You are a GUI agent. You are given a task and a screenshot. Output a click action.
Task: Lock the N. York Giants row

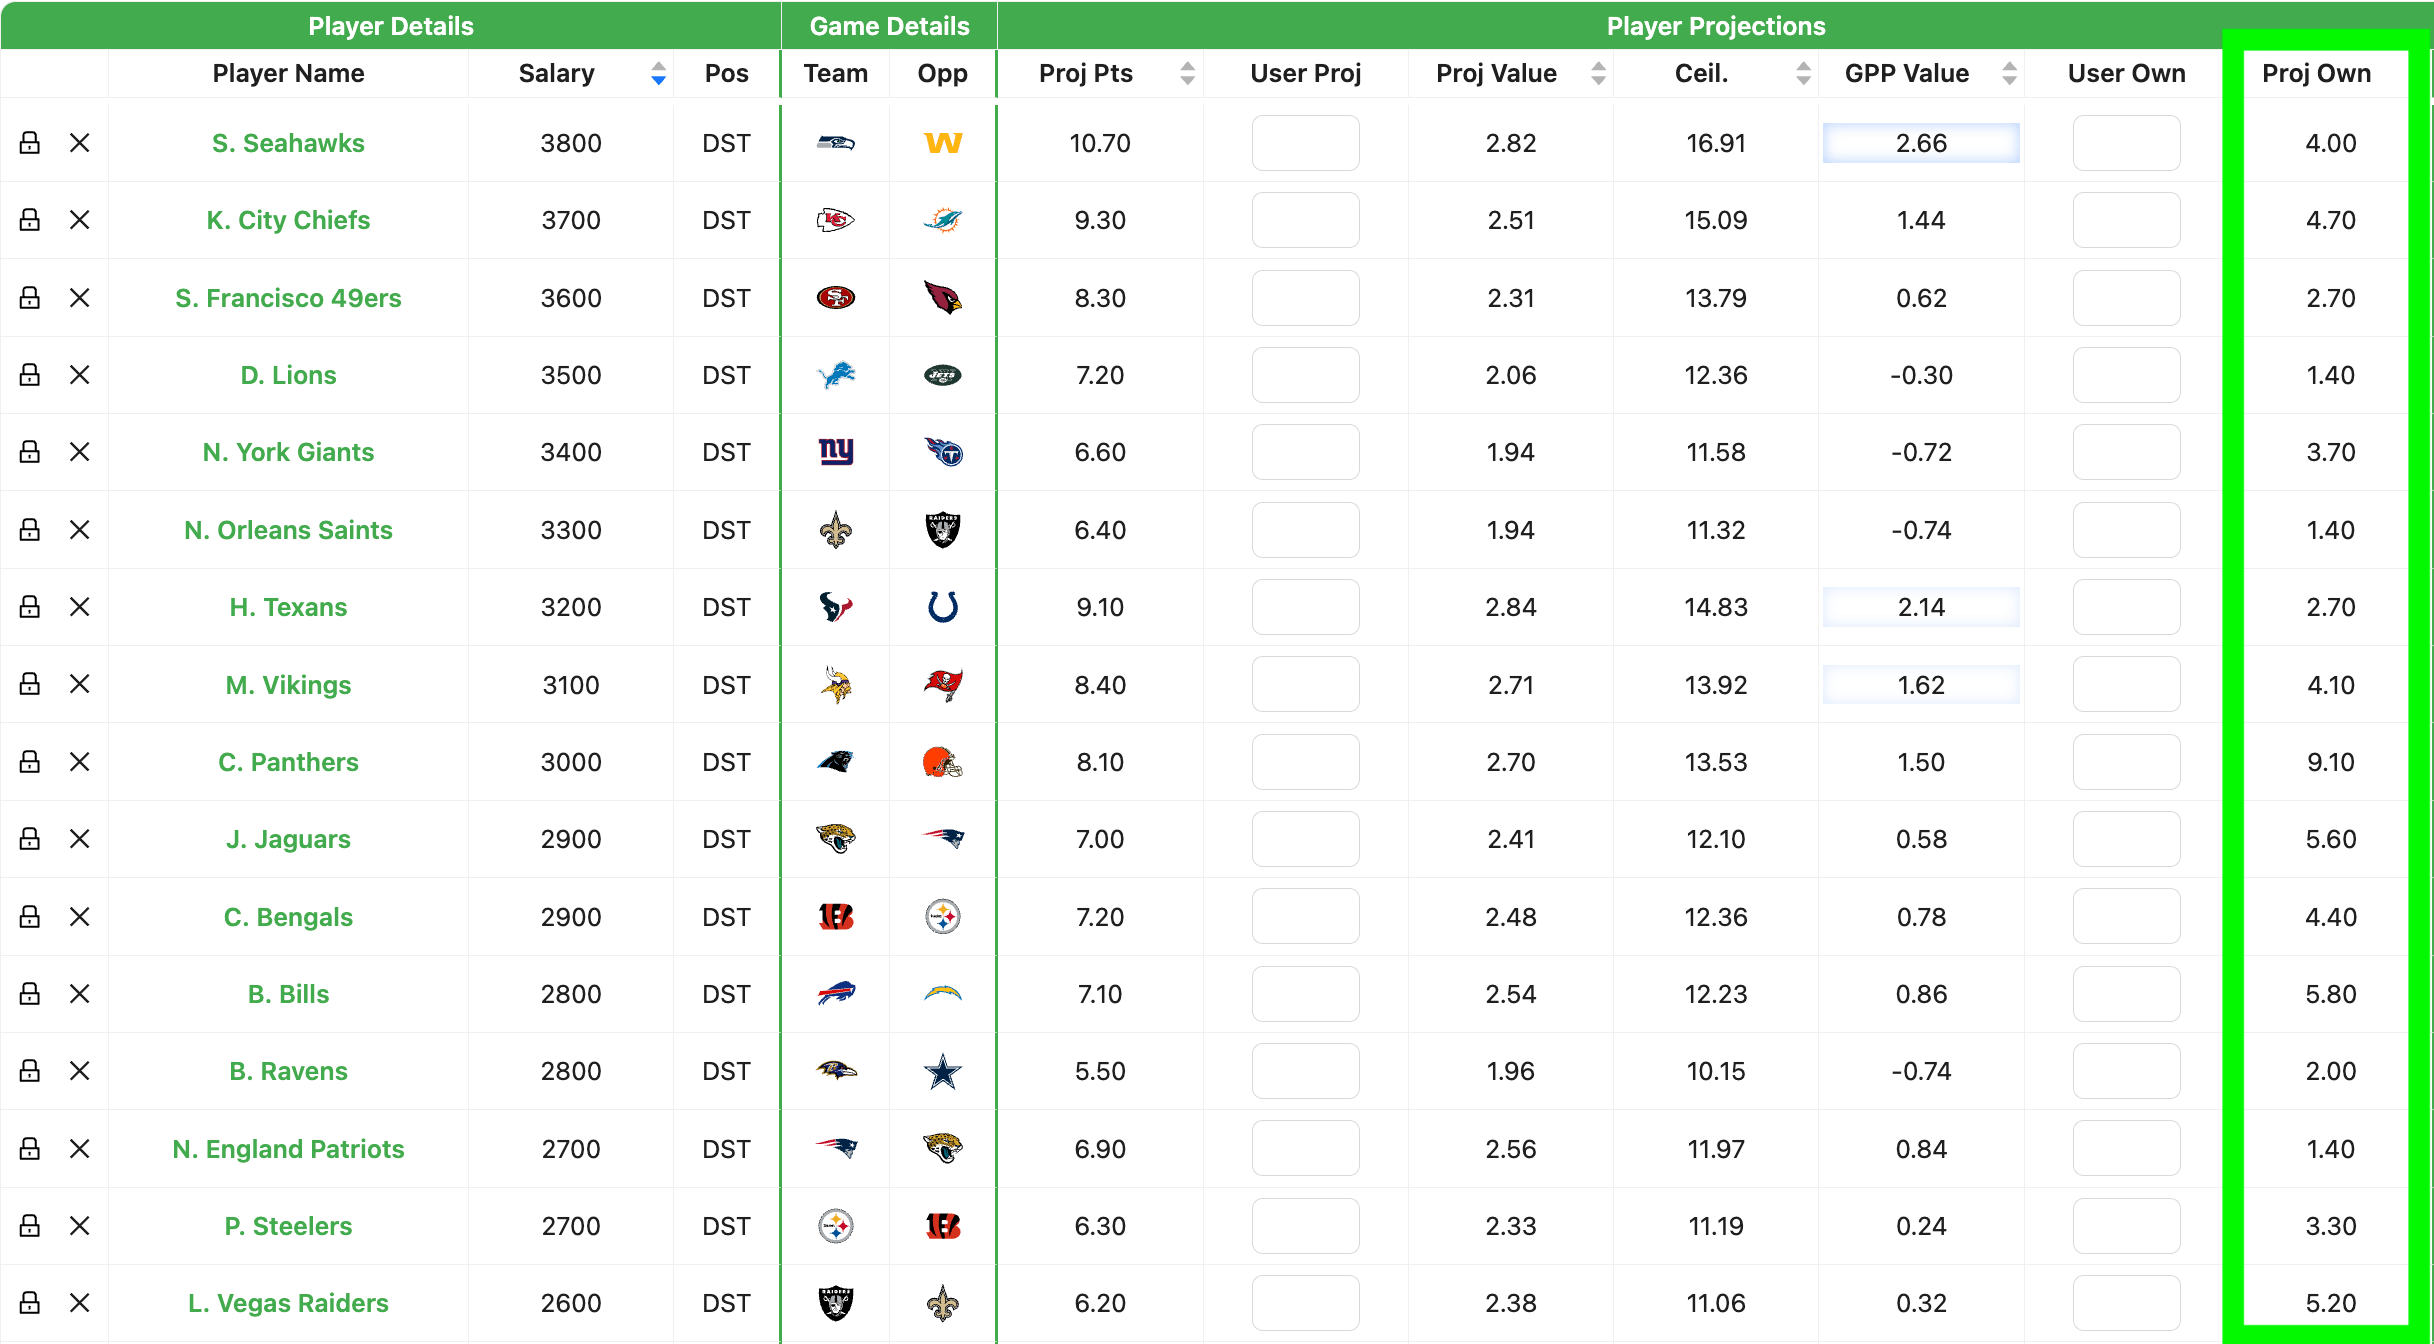(30, 452)
